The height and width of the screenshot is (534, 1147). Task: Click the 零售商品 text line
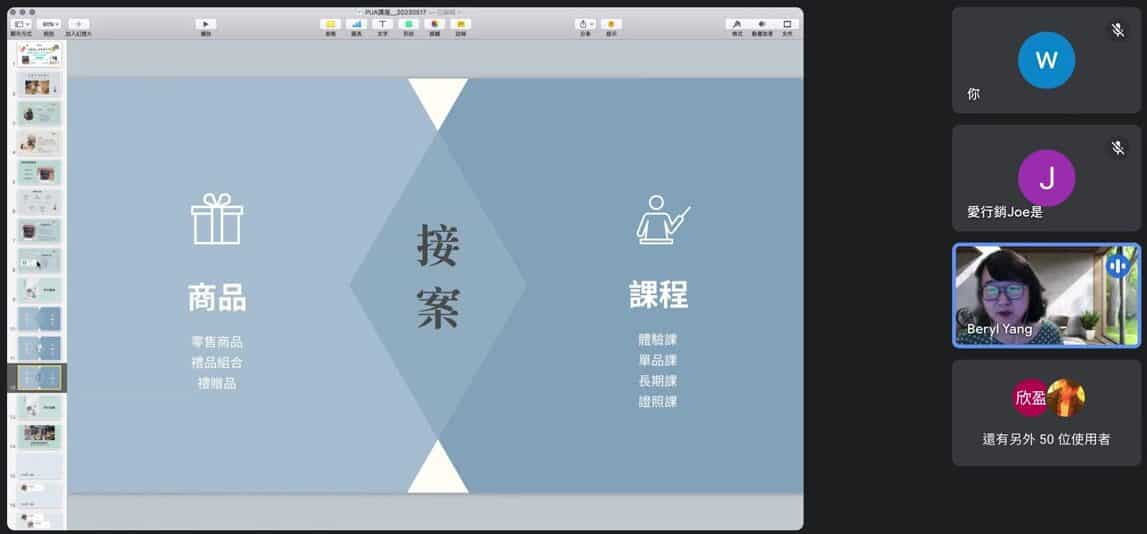click(217, 342)
